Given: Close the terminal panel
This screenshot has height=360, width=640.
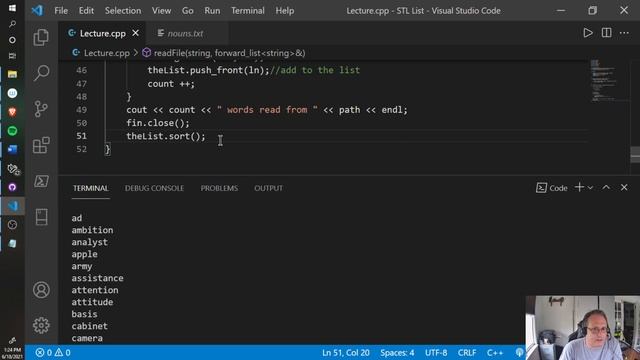Looking at the screenshot, I should click(624, 187).
